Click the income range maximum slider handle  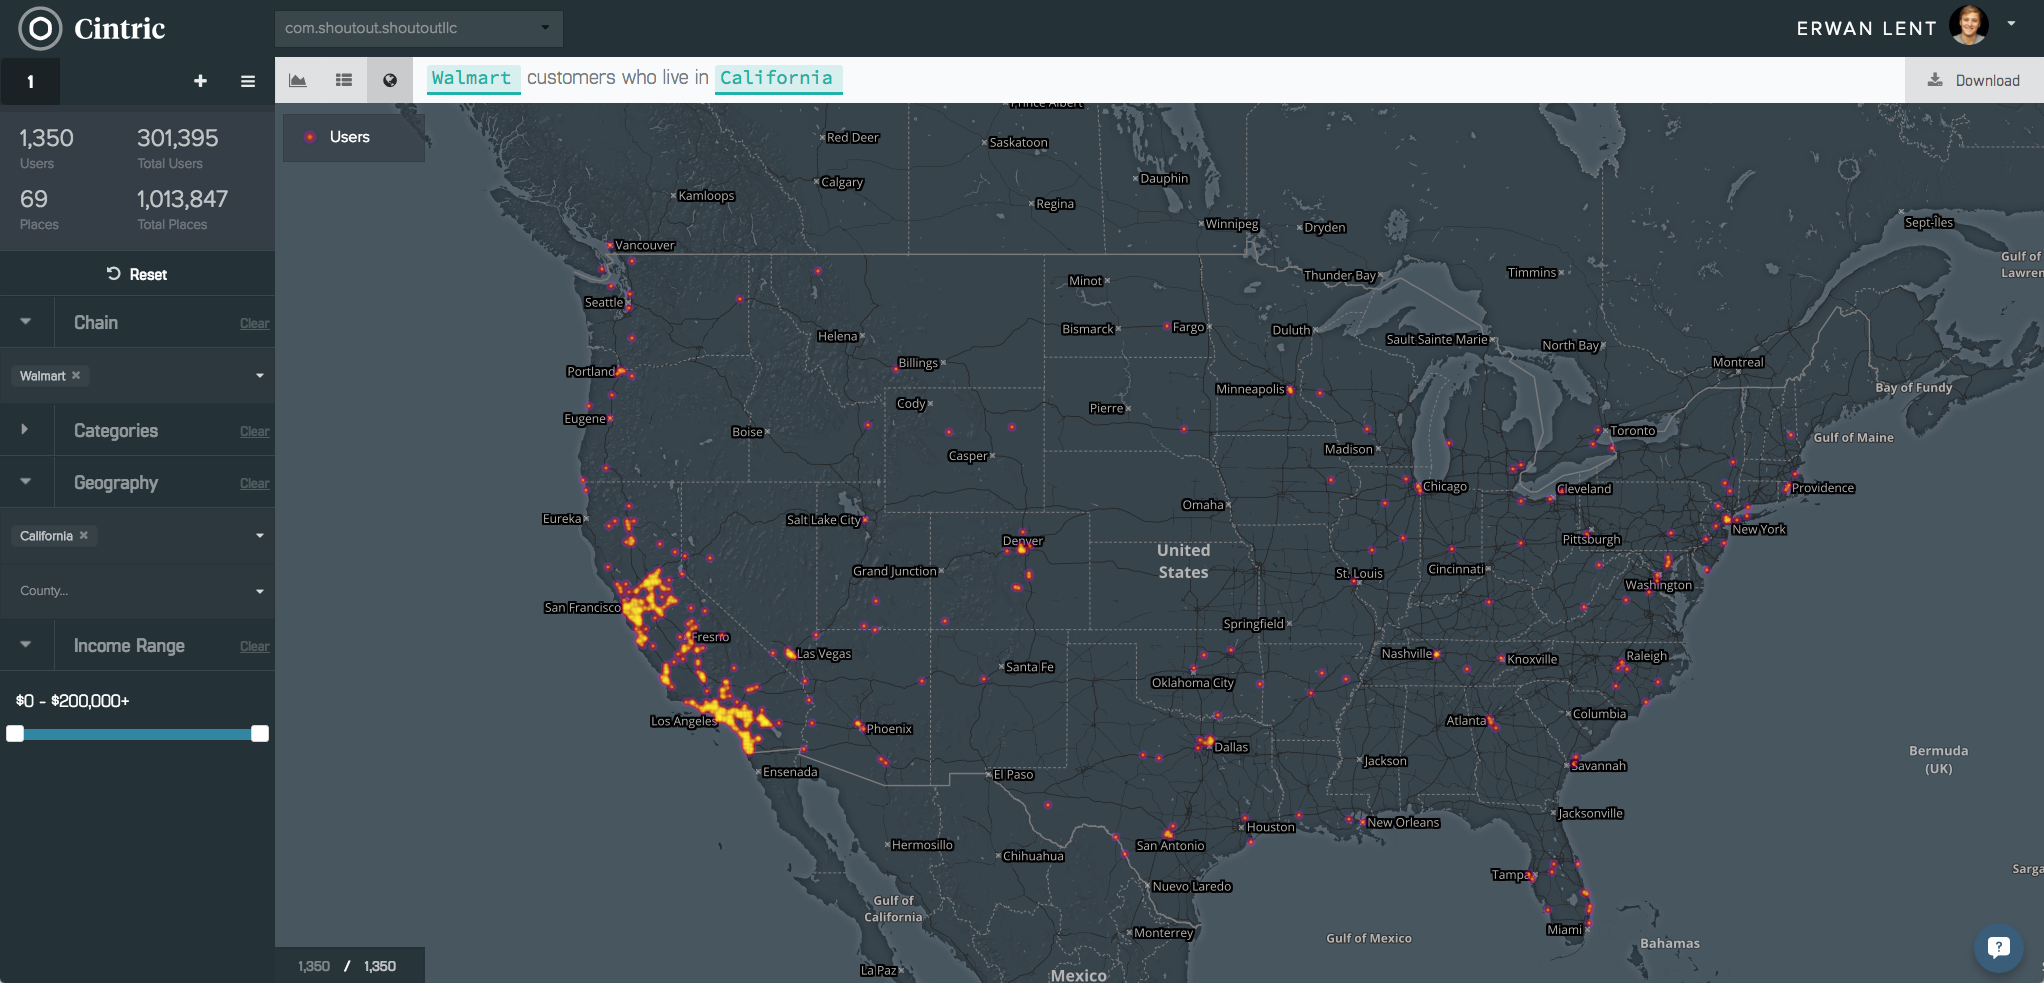260,734
